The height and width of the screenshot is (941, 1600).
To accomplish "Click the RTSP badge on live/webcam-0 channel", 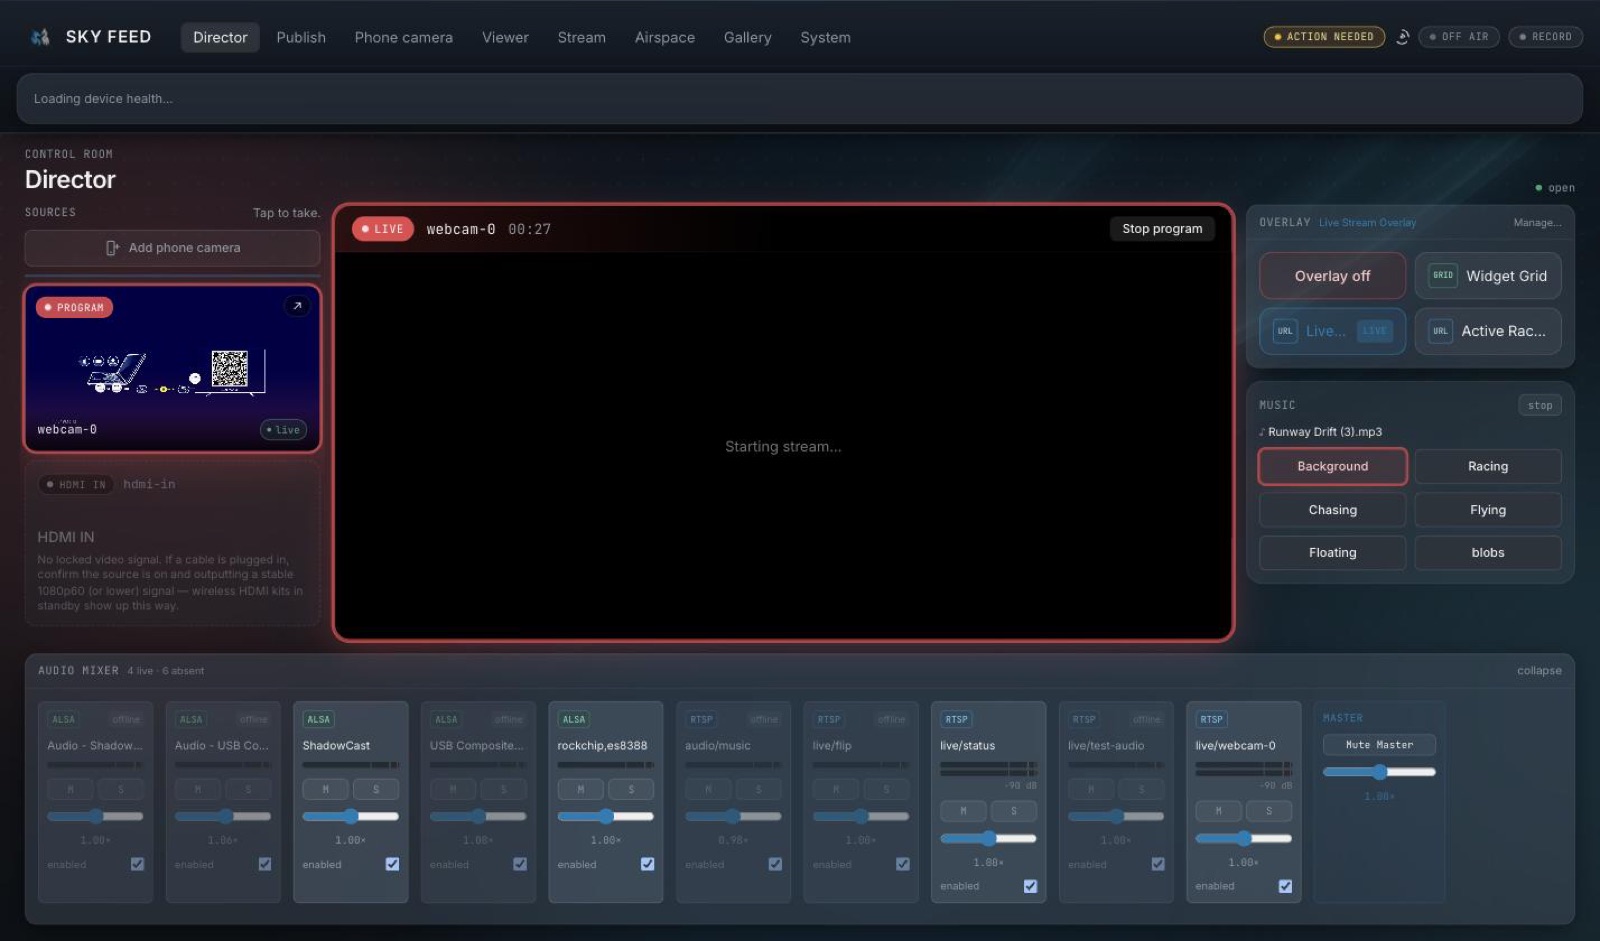I will (1211, 719).
